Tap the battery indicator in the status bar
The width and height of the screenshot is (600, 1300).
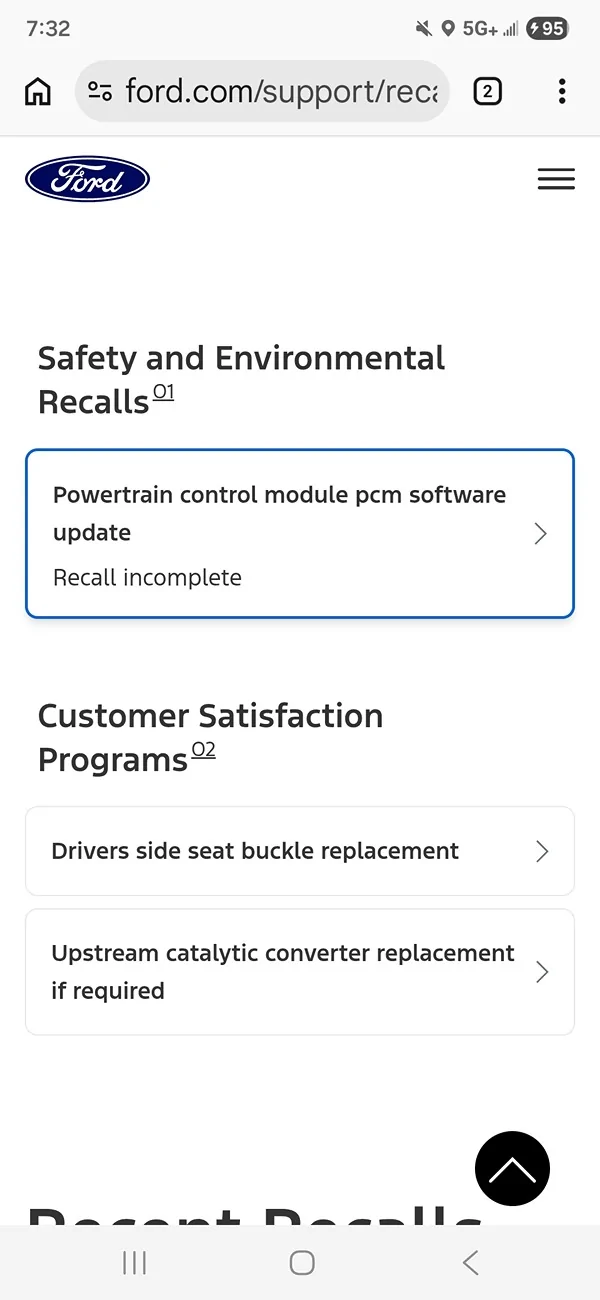(x=547, y=29)
